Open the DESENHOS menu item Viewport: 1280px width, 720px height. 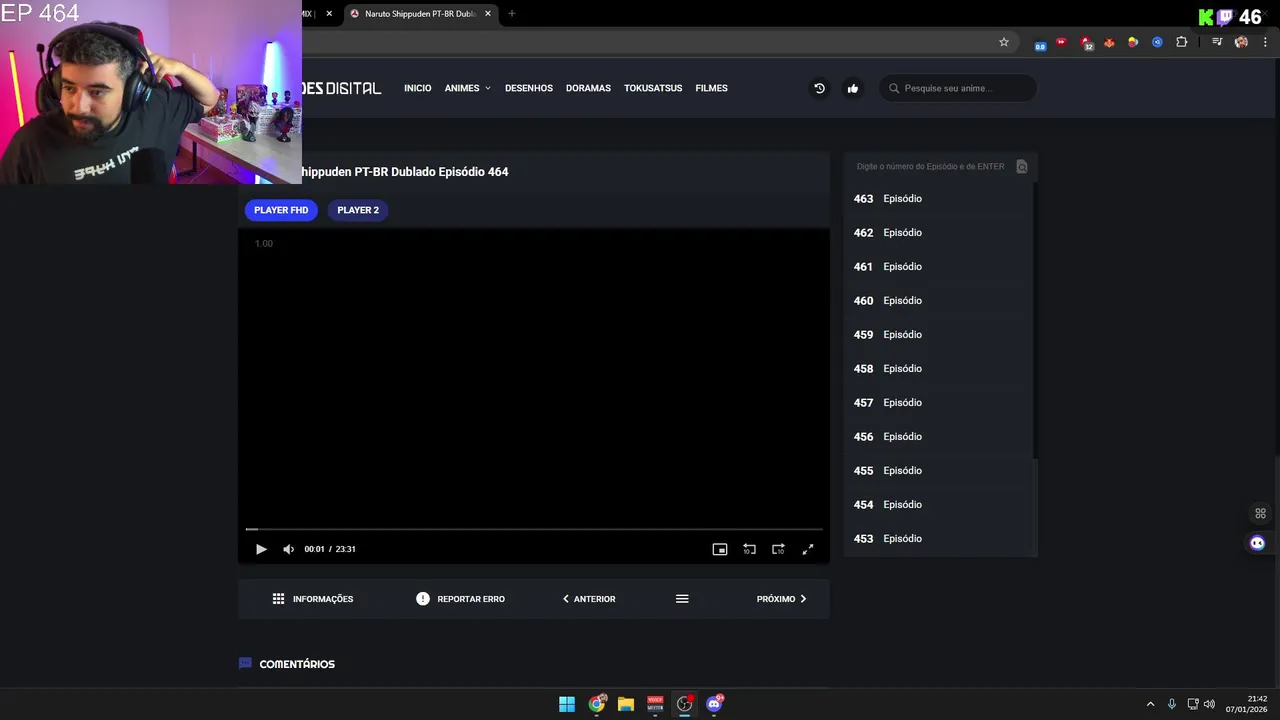pos(529,88)
